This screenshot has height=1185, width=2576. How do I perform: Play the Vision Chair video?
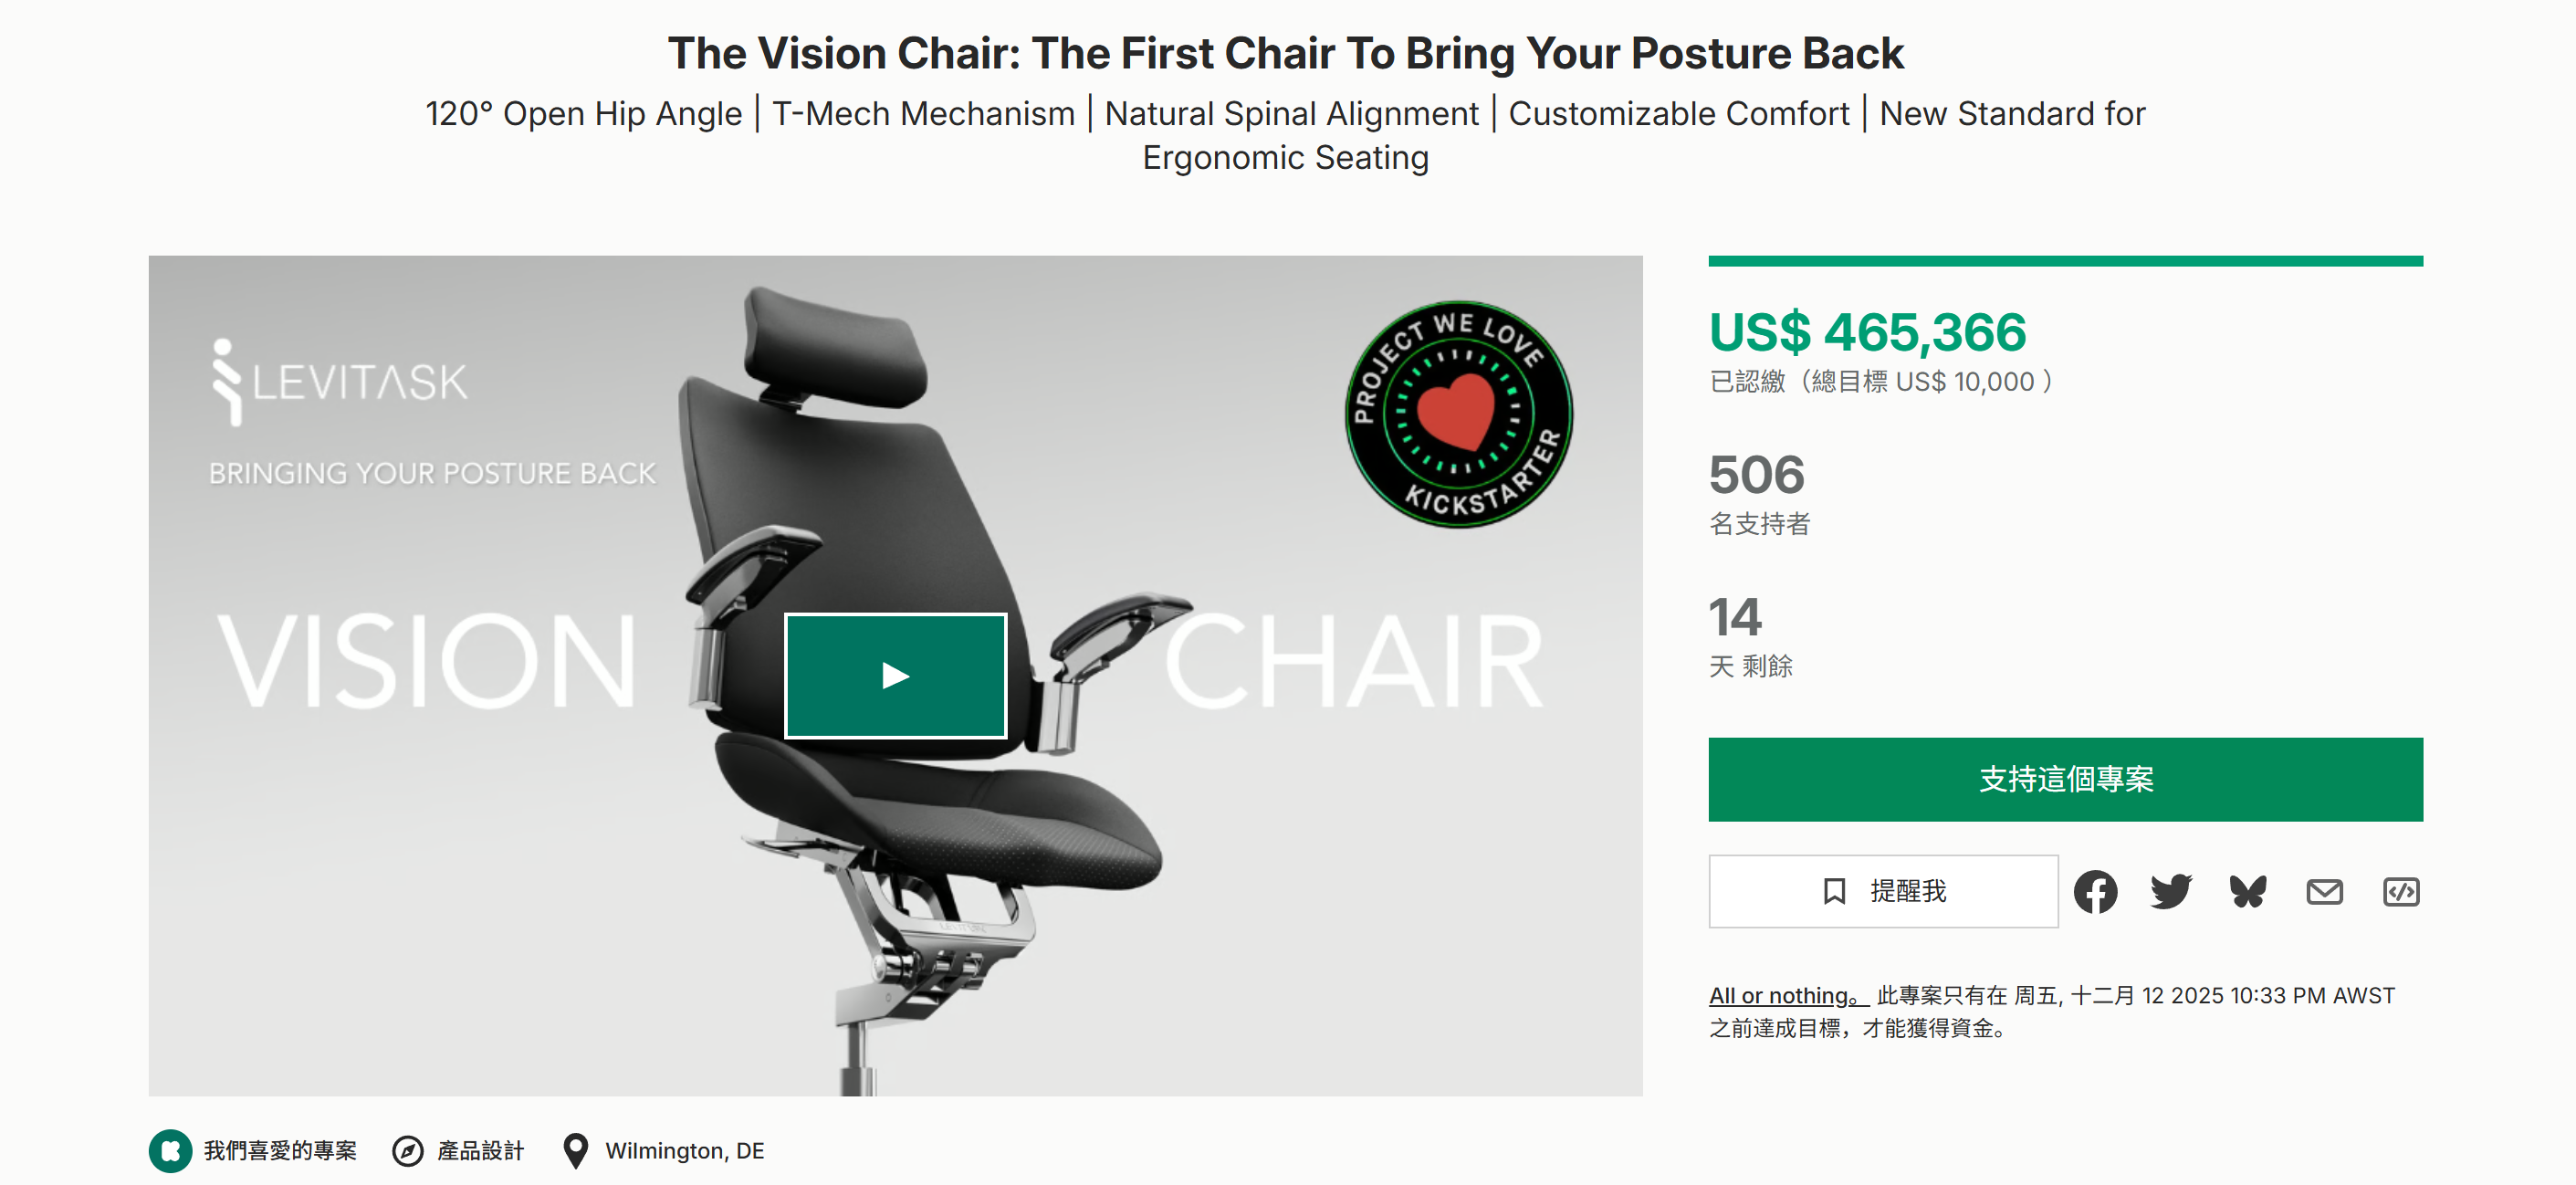coord(895,676)
